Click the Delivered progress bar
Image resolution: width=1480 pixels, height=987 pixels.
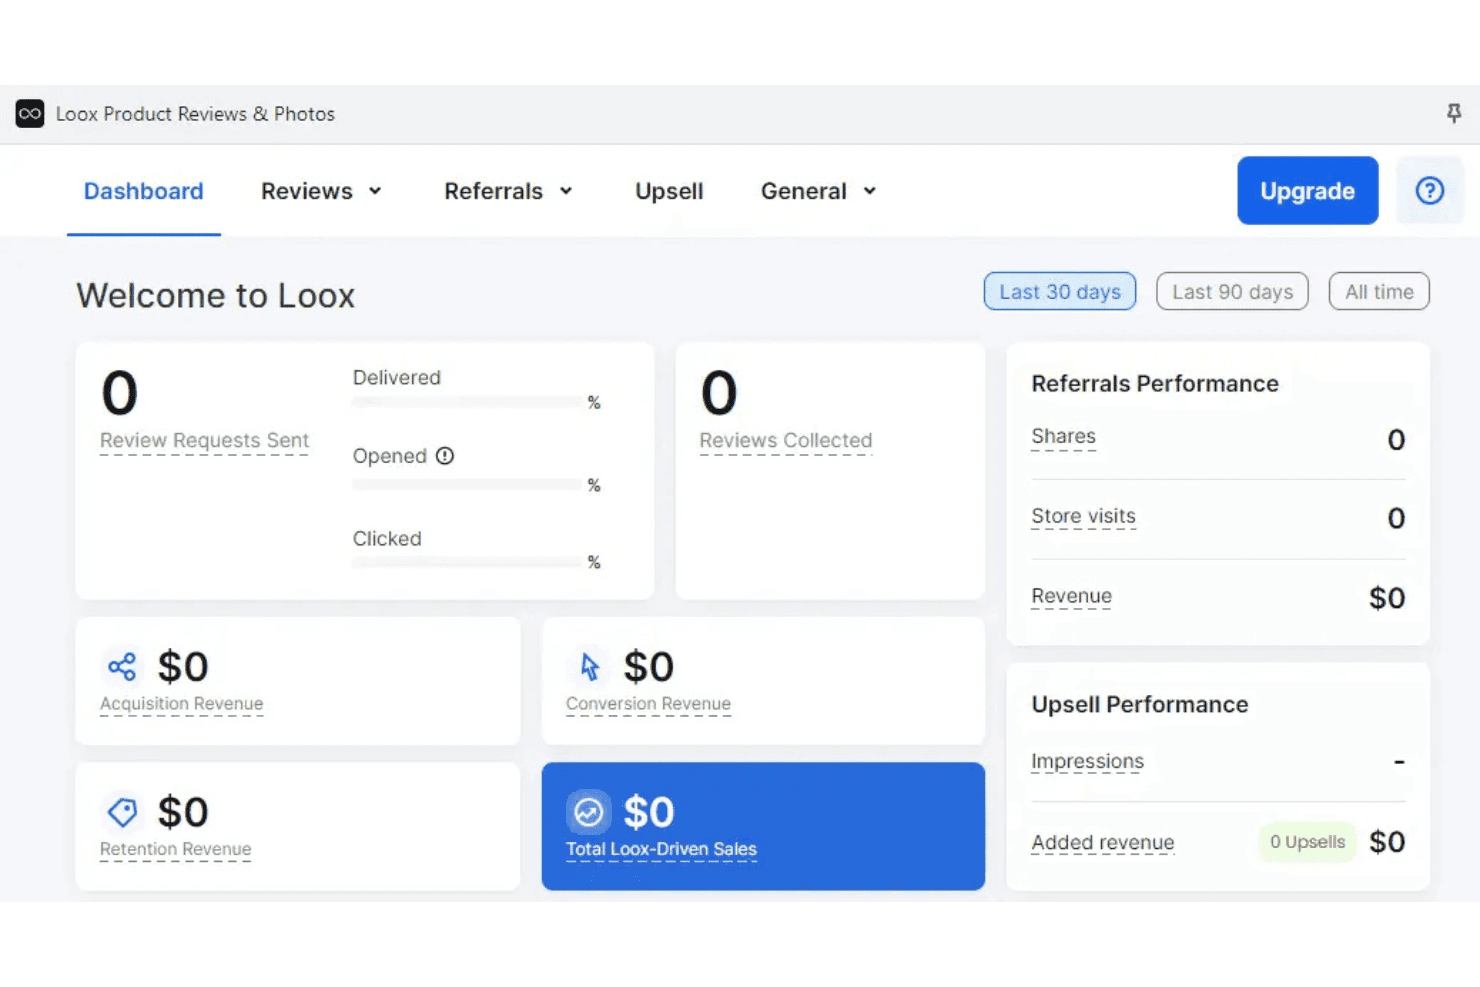point(467,402)
